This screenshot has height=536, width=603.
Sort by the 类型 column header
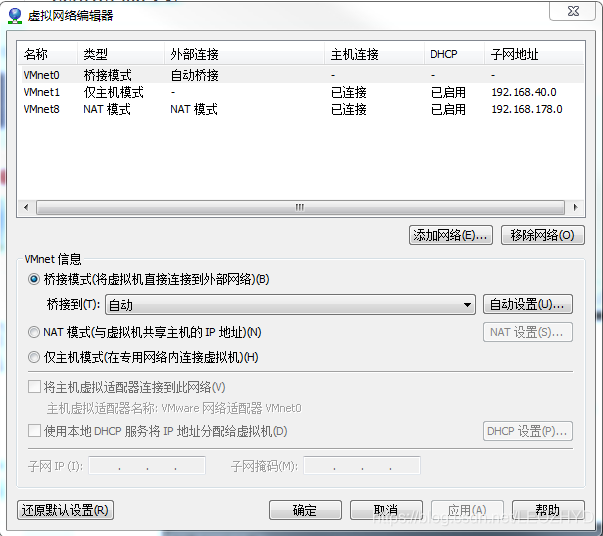point(121,54)
